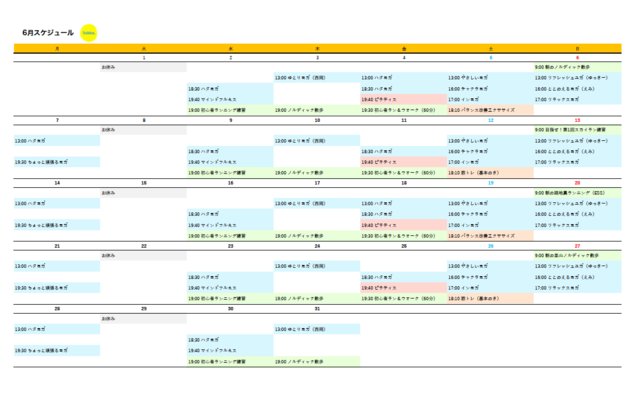
Task: Click the date number 27 in red
Action: [x=577, y=246]
